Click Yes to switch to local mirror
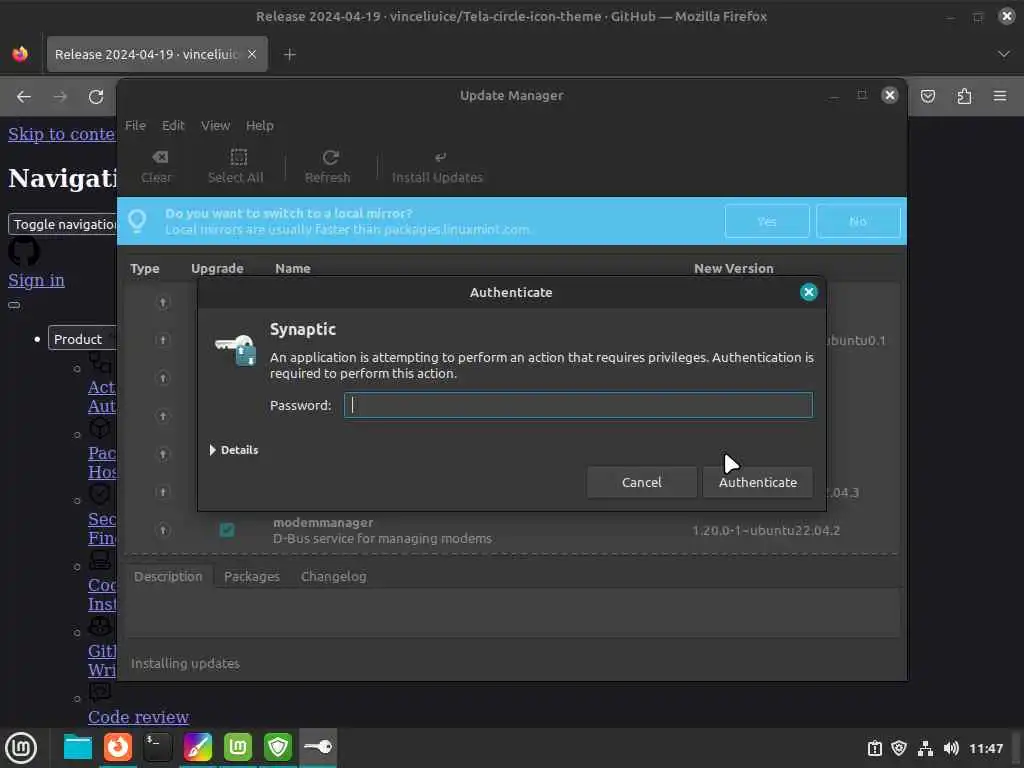This screenshot has width=1024, height=768. pyautogui.click(x=767, y=221)
